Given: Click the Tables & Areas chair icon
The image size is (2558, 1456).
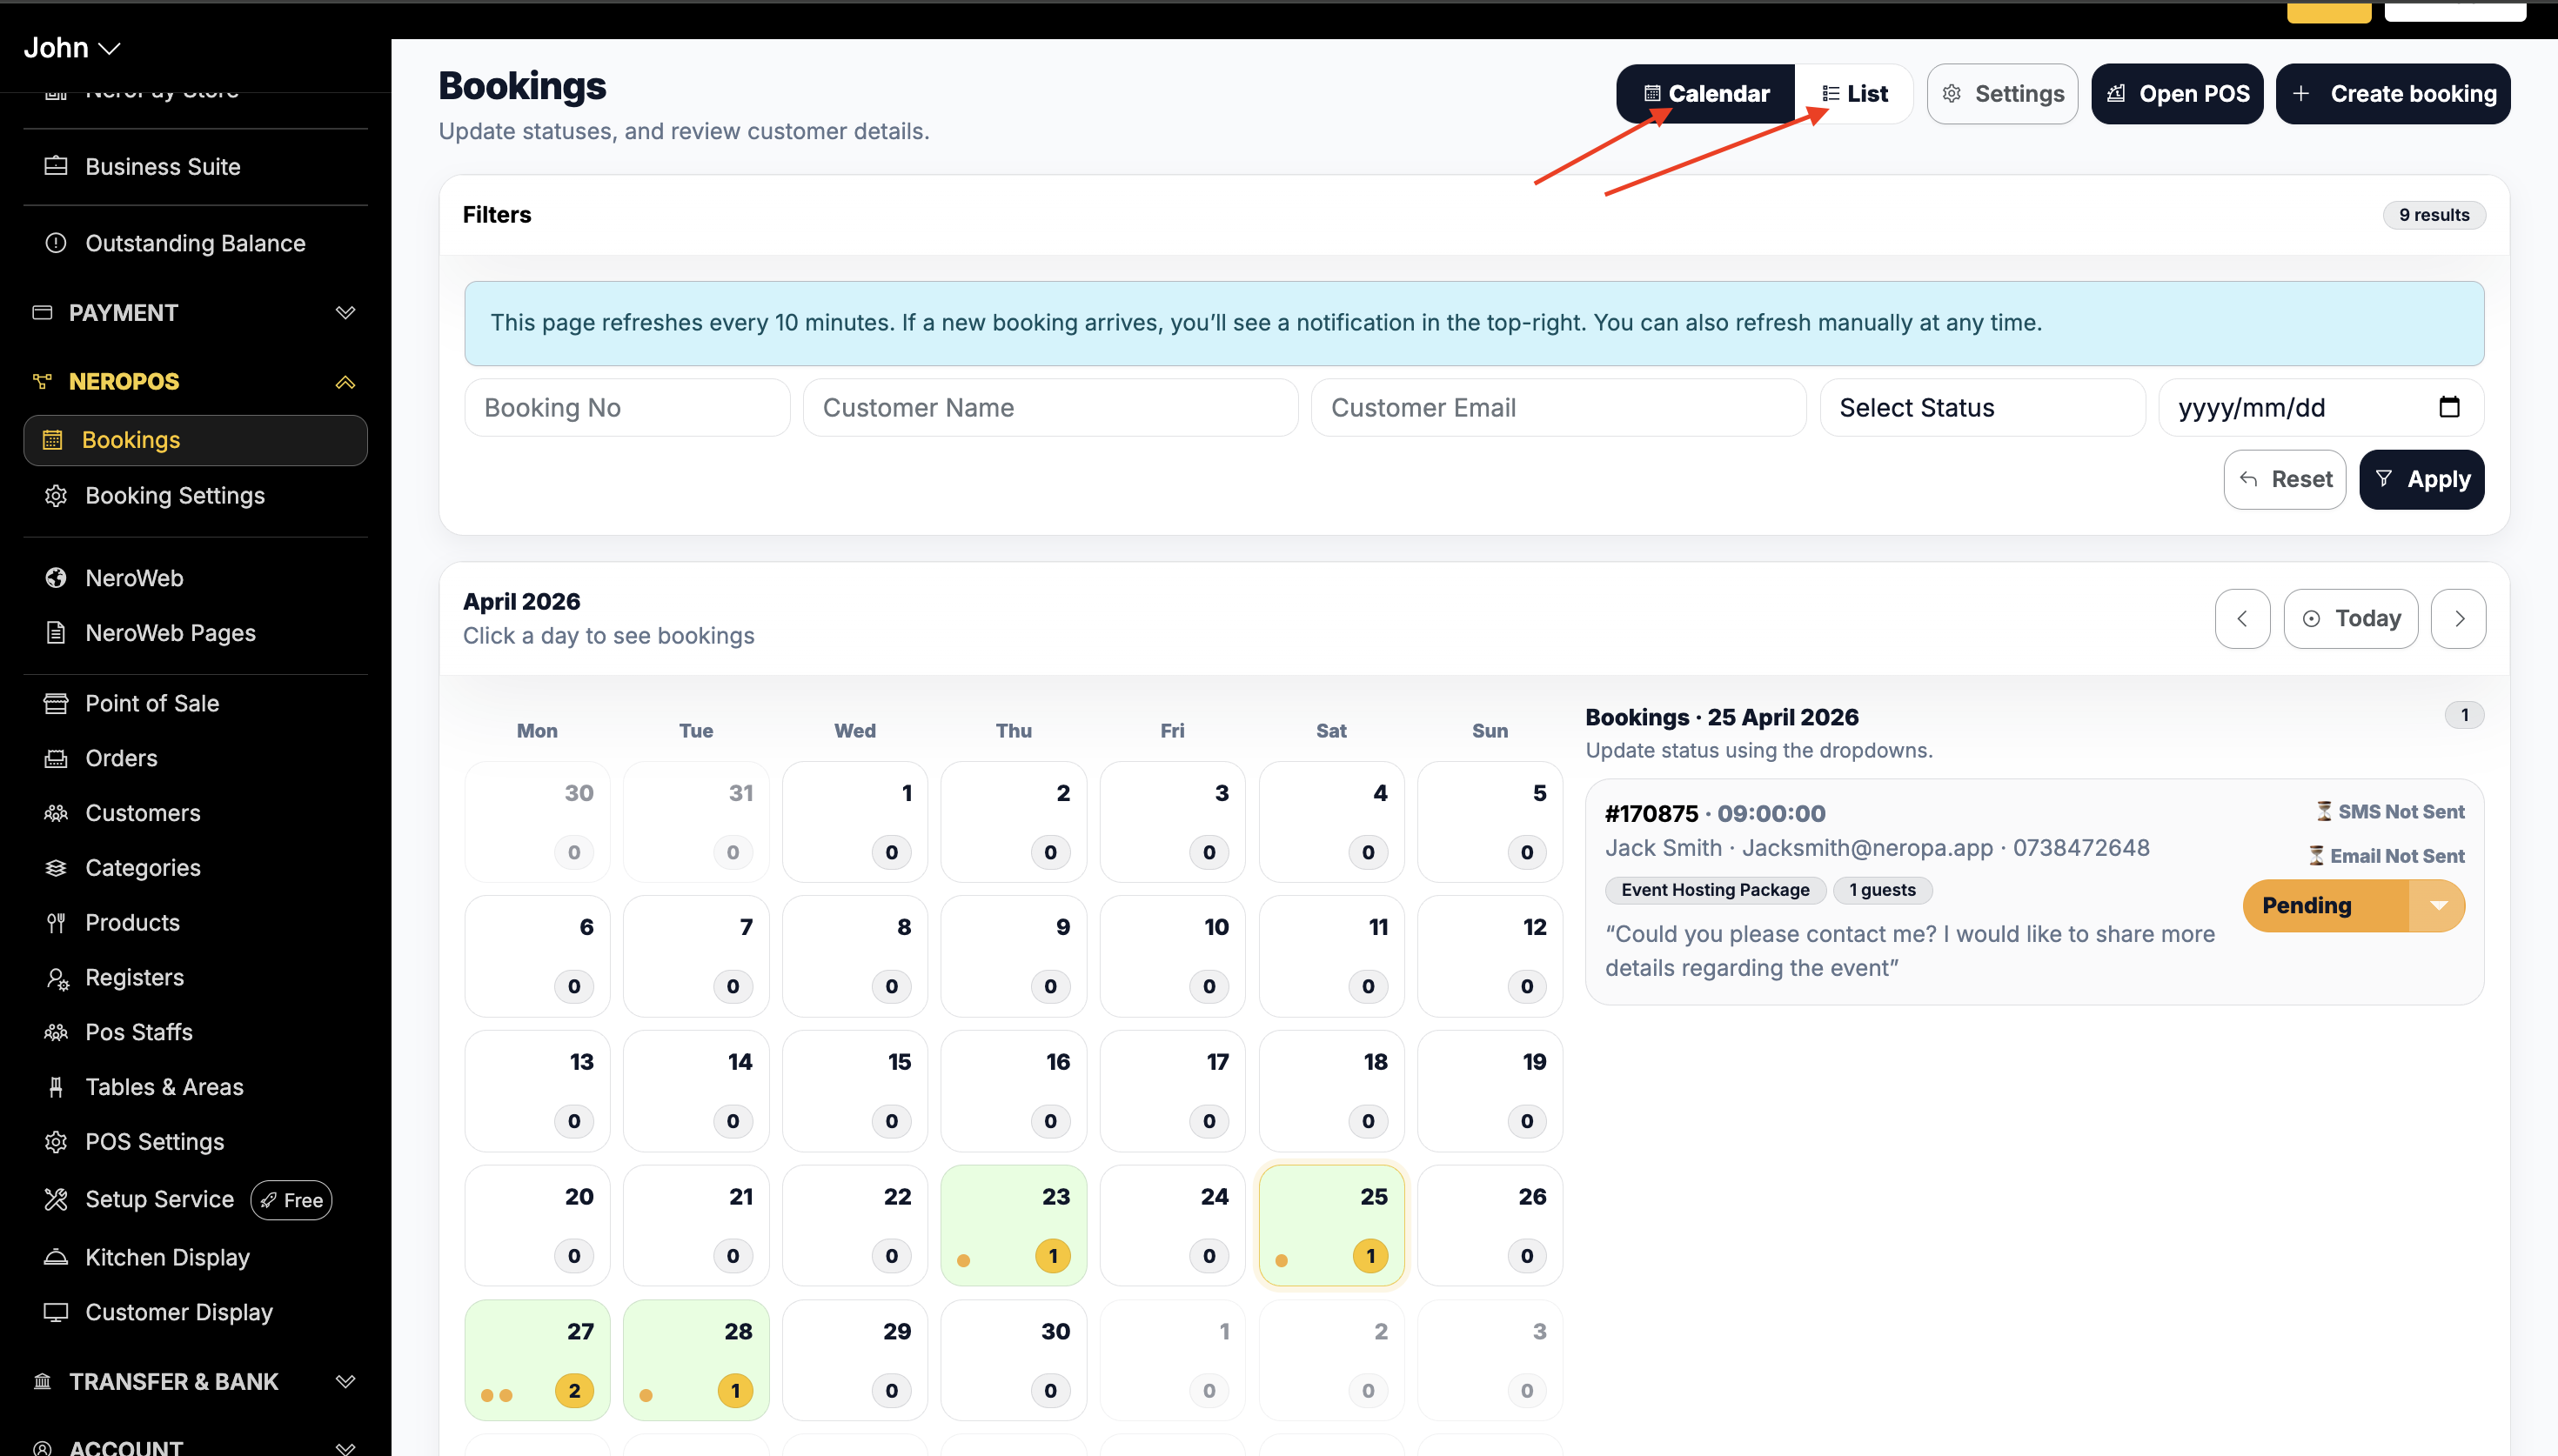Looking at the screenshot, I should click(x=56, y=1087).
